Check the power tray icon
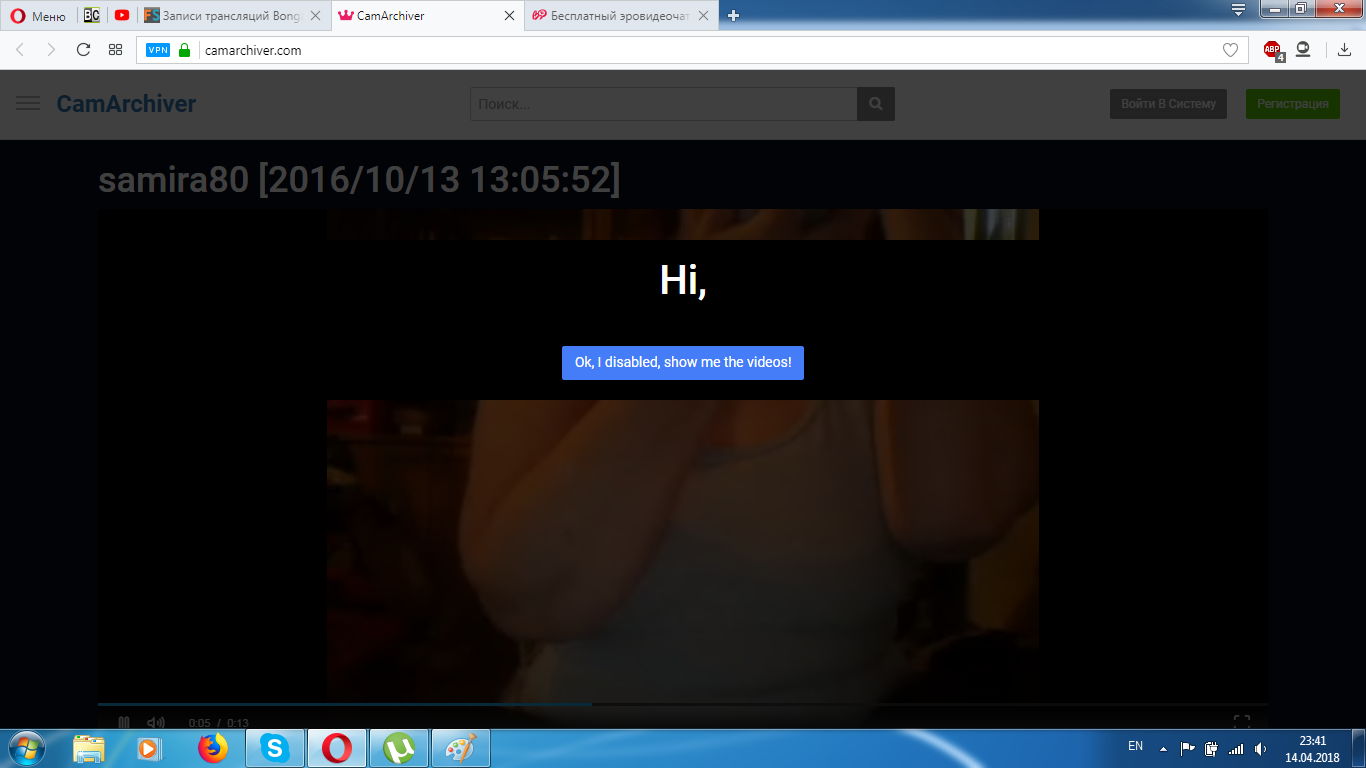 [1212, 748]
